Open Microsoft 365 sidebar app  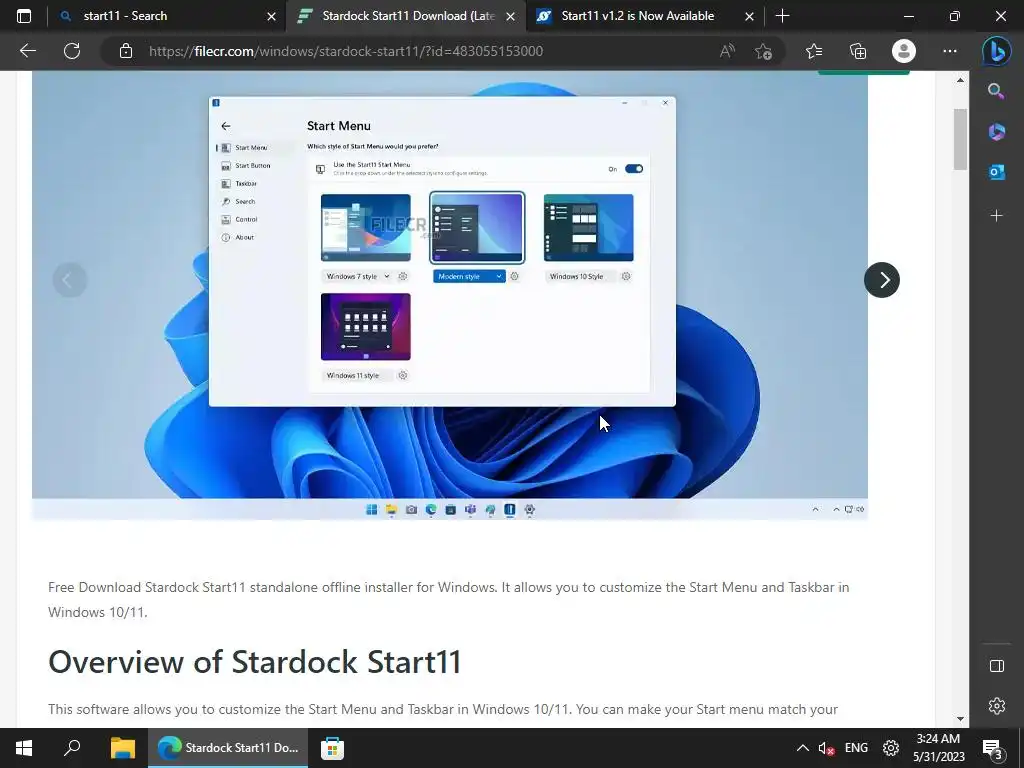coord(996,131)
